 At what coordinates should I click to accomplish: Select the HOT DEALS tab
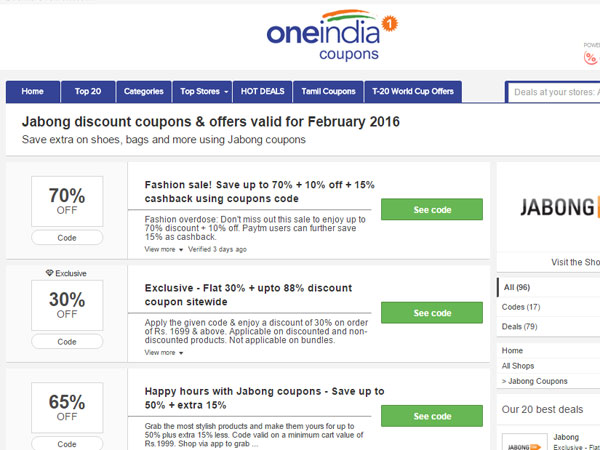(x=263, y=92)
